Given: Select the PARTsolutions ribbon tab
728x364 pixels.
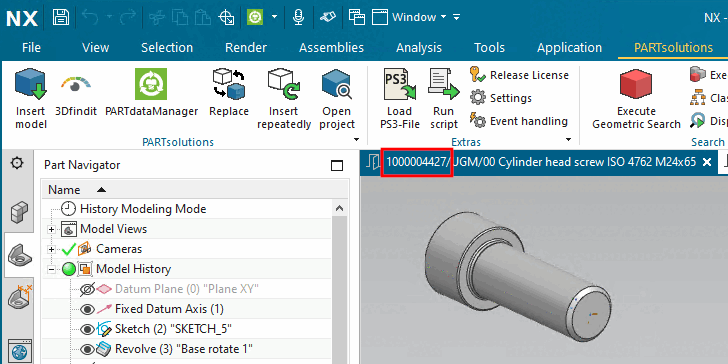Looking at the screenshot, I should click(x=673, y=47).
